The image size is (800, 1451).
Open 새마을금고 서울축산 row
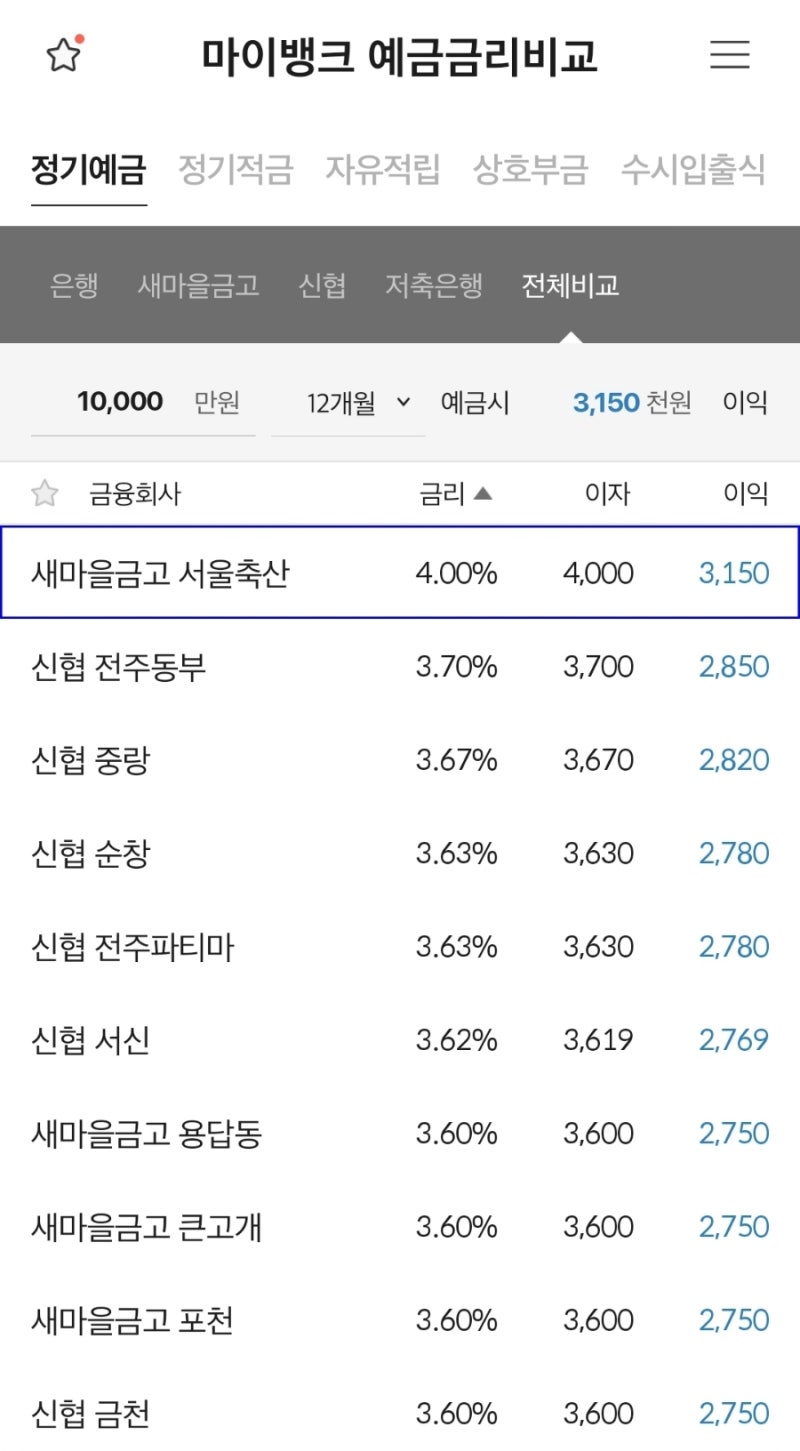[400, 573]
